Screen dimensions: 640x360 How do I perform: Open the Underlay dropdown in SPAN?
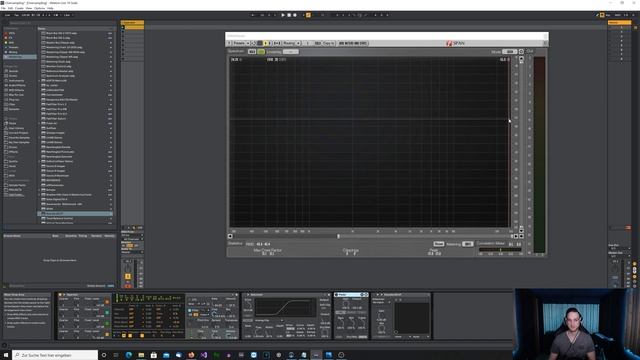(x=291, y=51)
